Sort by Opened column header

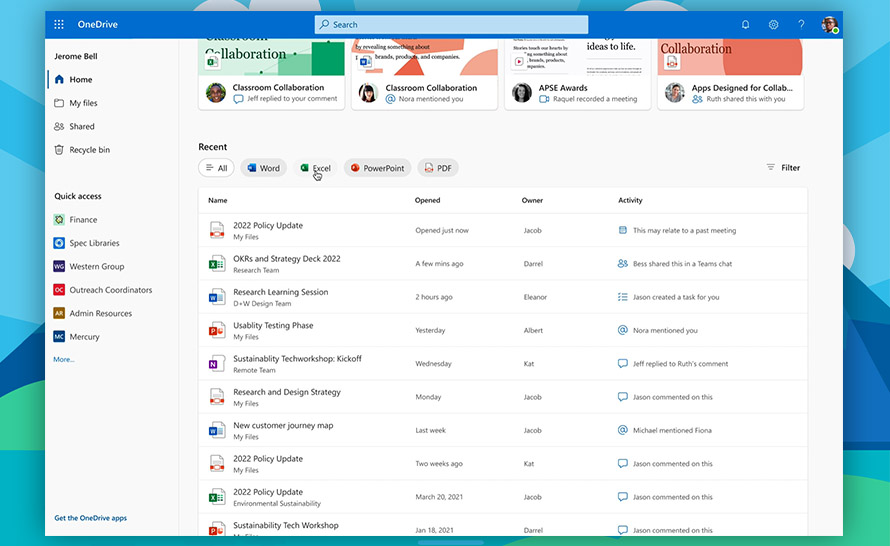pyautogui.click(x=427, y=200)
